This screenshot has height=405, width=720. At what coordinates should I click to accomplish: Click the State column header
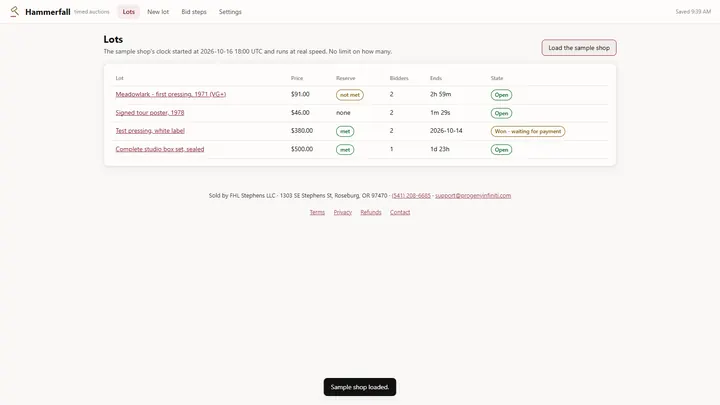pos(497,78)
